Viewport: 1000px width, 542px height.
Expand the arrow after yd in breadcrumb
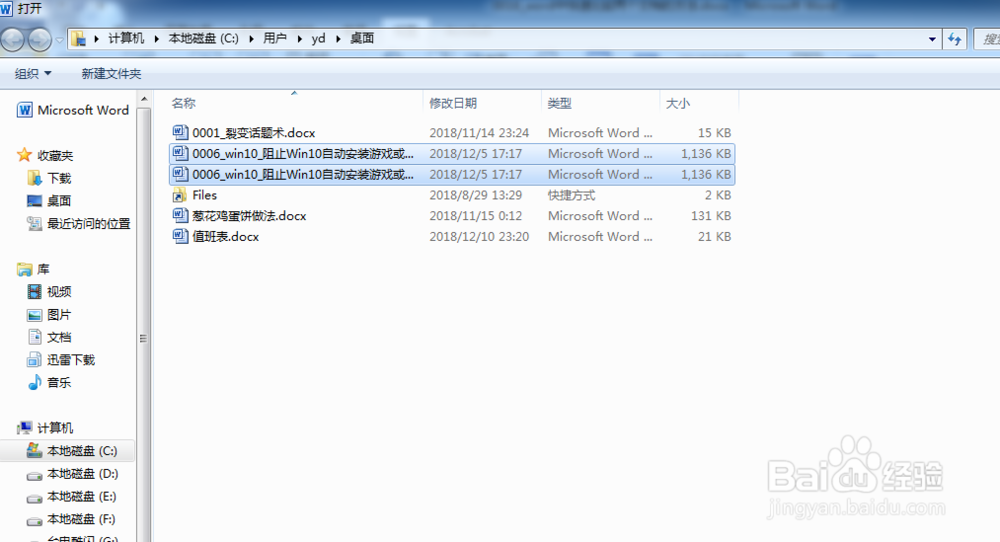(x=338, y=39)
